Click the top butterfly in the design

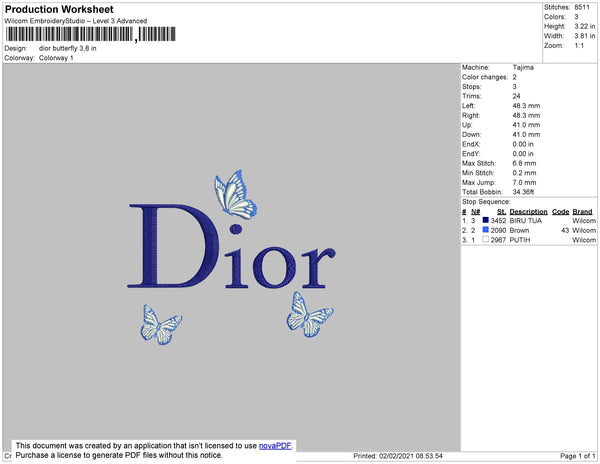click(235, 194)
